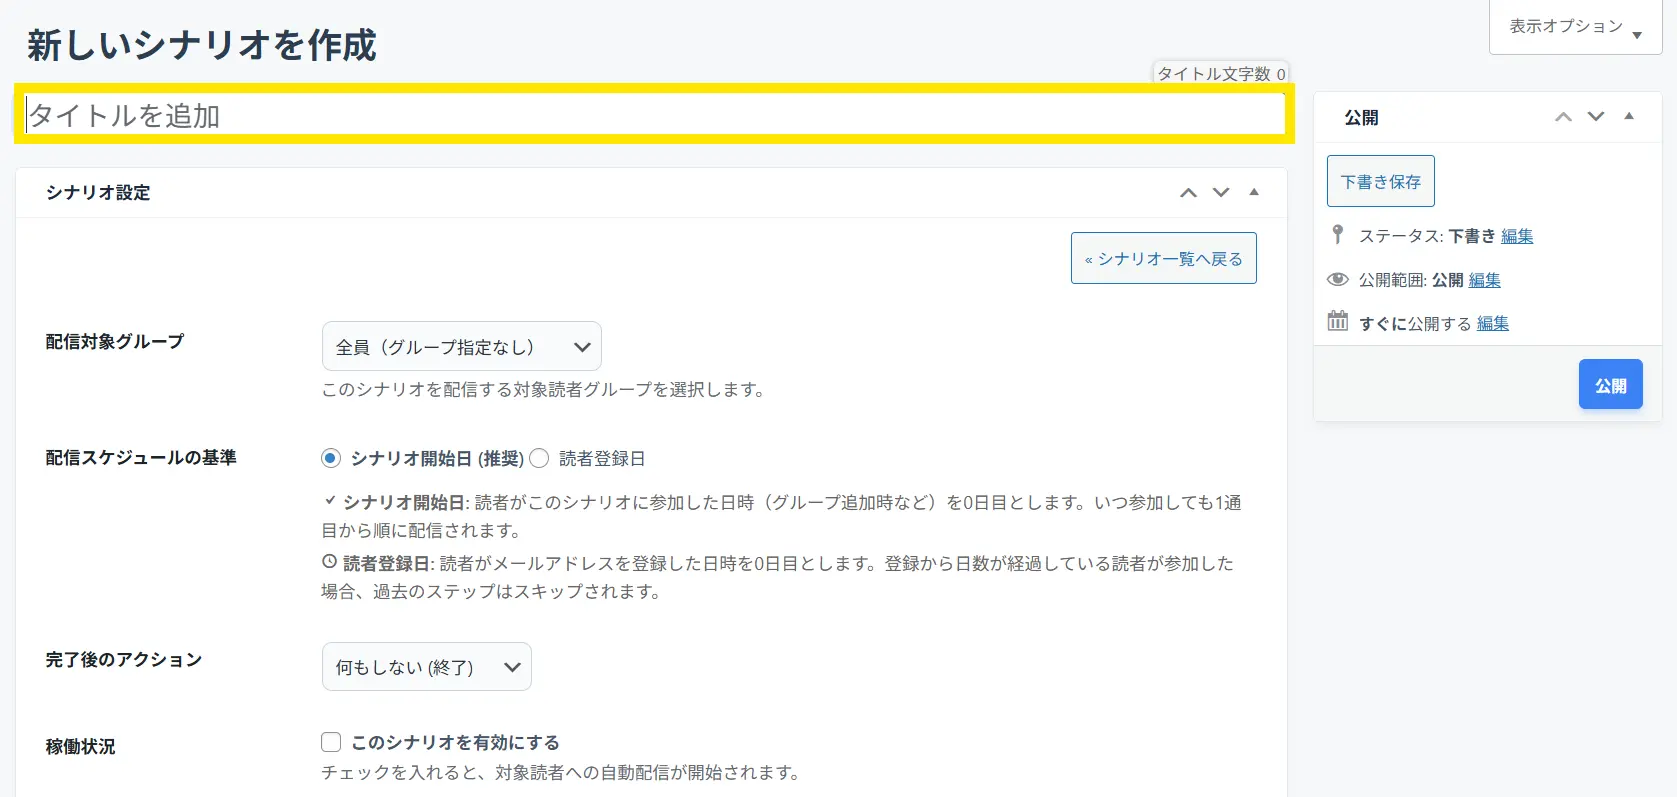This screenshot has width=1677, height=797.
Task: Move シナリオ設定 panel down
Action: (1221, 193)
